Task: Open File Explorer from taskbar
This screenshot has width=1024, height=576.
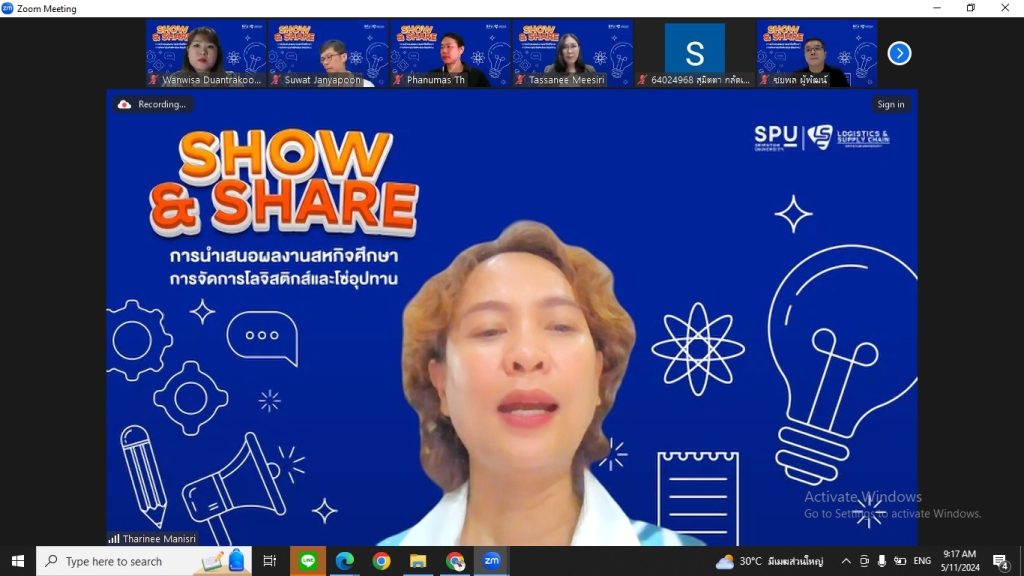Action: (418, 561)
